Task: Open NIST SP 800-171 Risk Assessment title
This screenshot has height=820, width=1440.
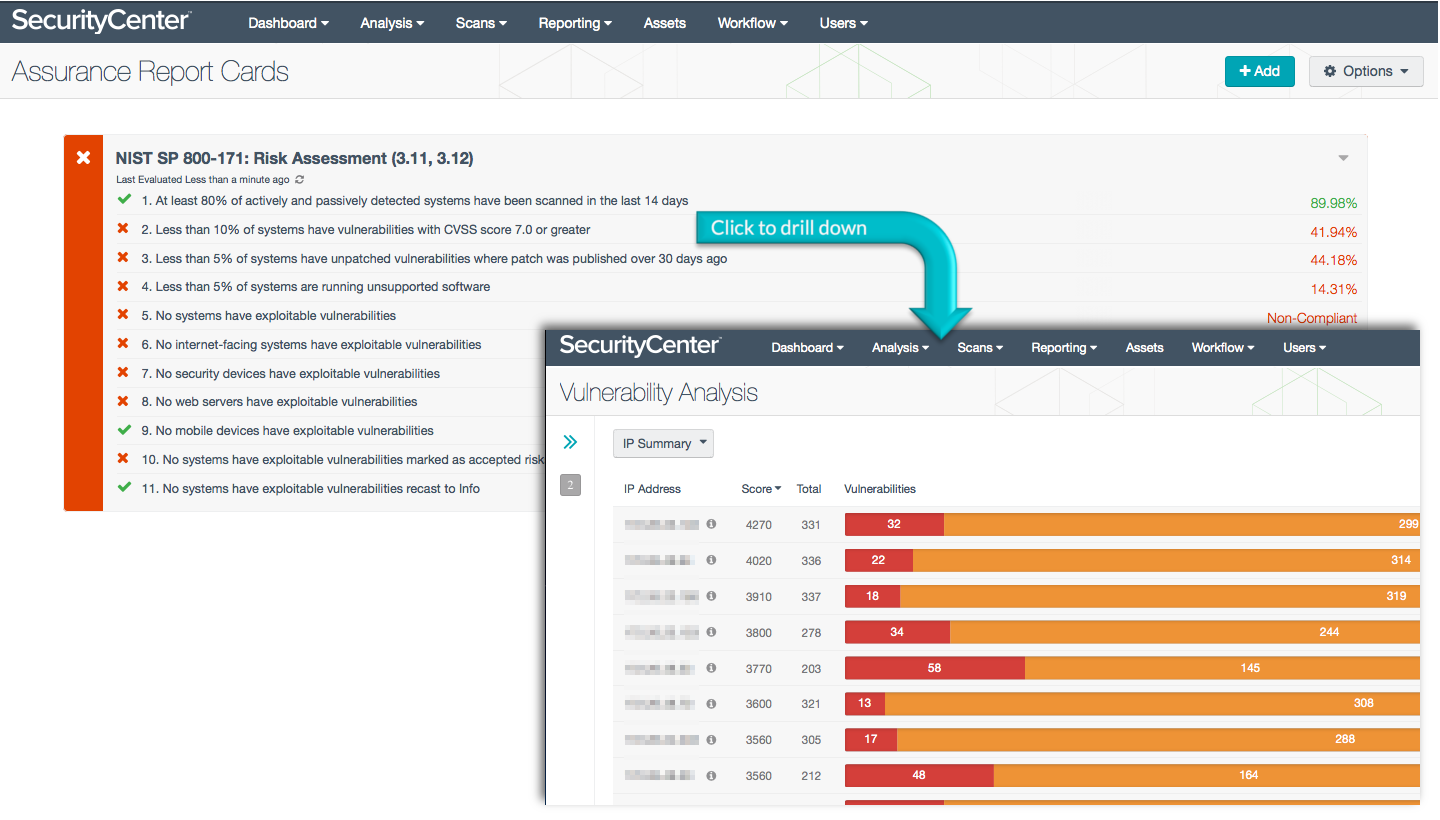Action: tap(294, 158)
